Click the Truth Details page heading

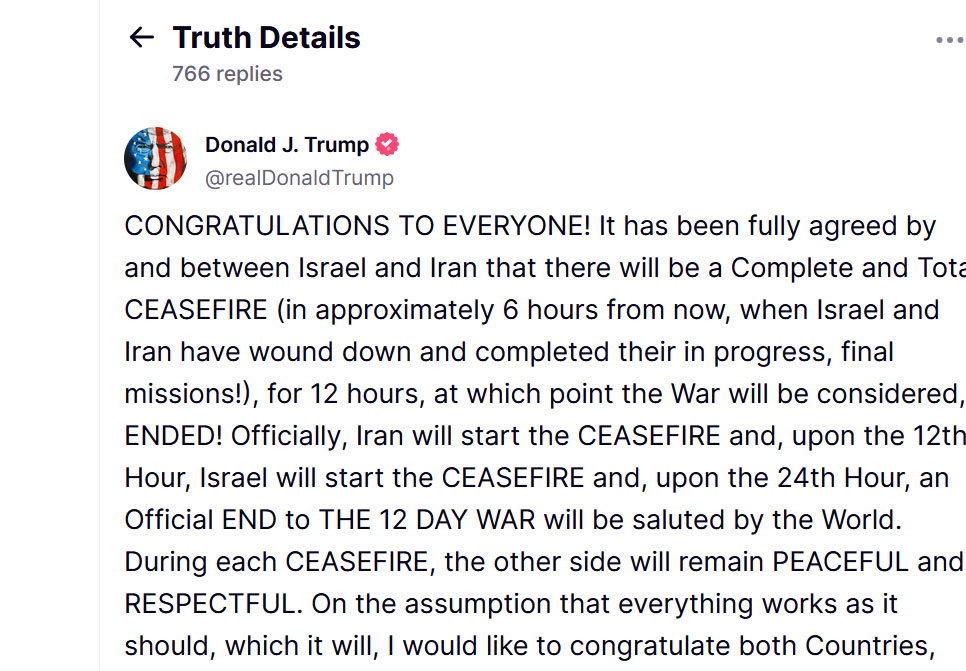(x=266, y=38)
